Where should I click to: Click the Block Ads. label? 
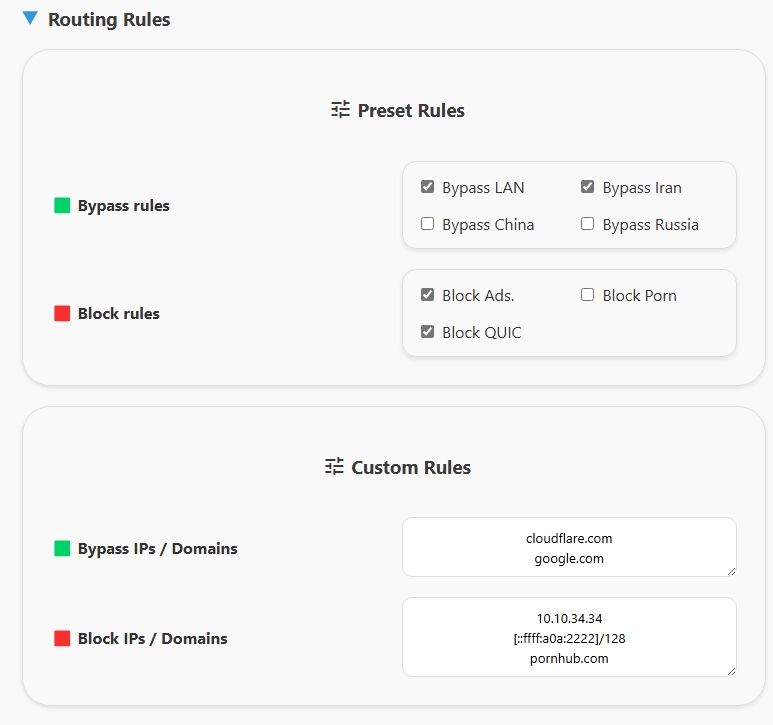(478, 296)
